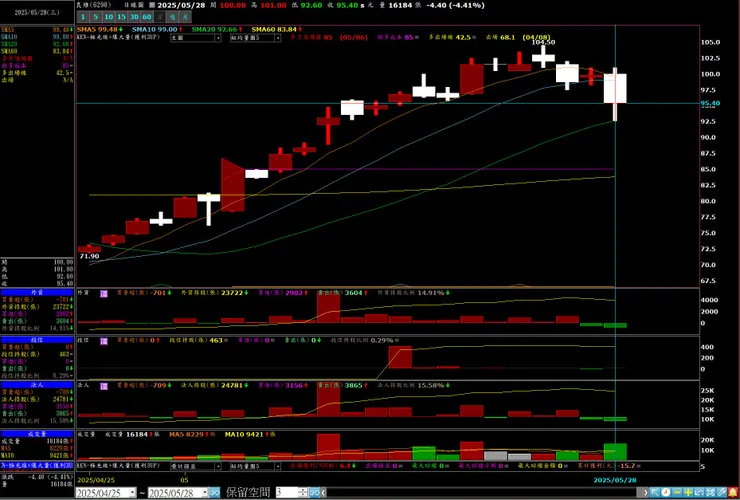Switch to 30-minute period tab
Screen dimensions: 740x500
(x=134, y=17)
